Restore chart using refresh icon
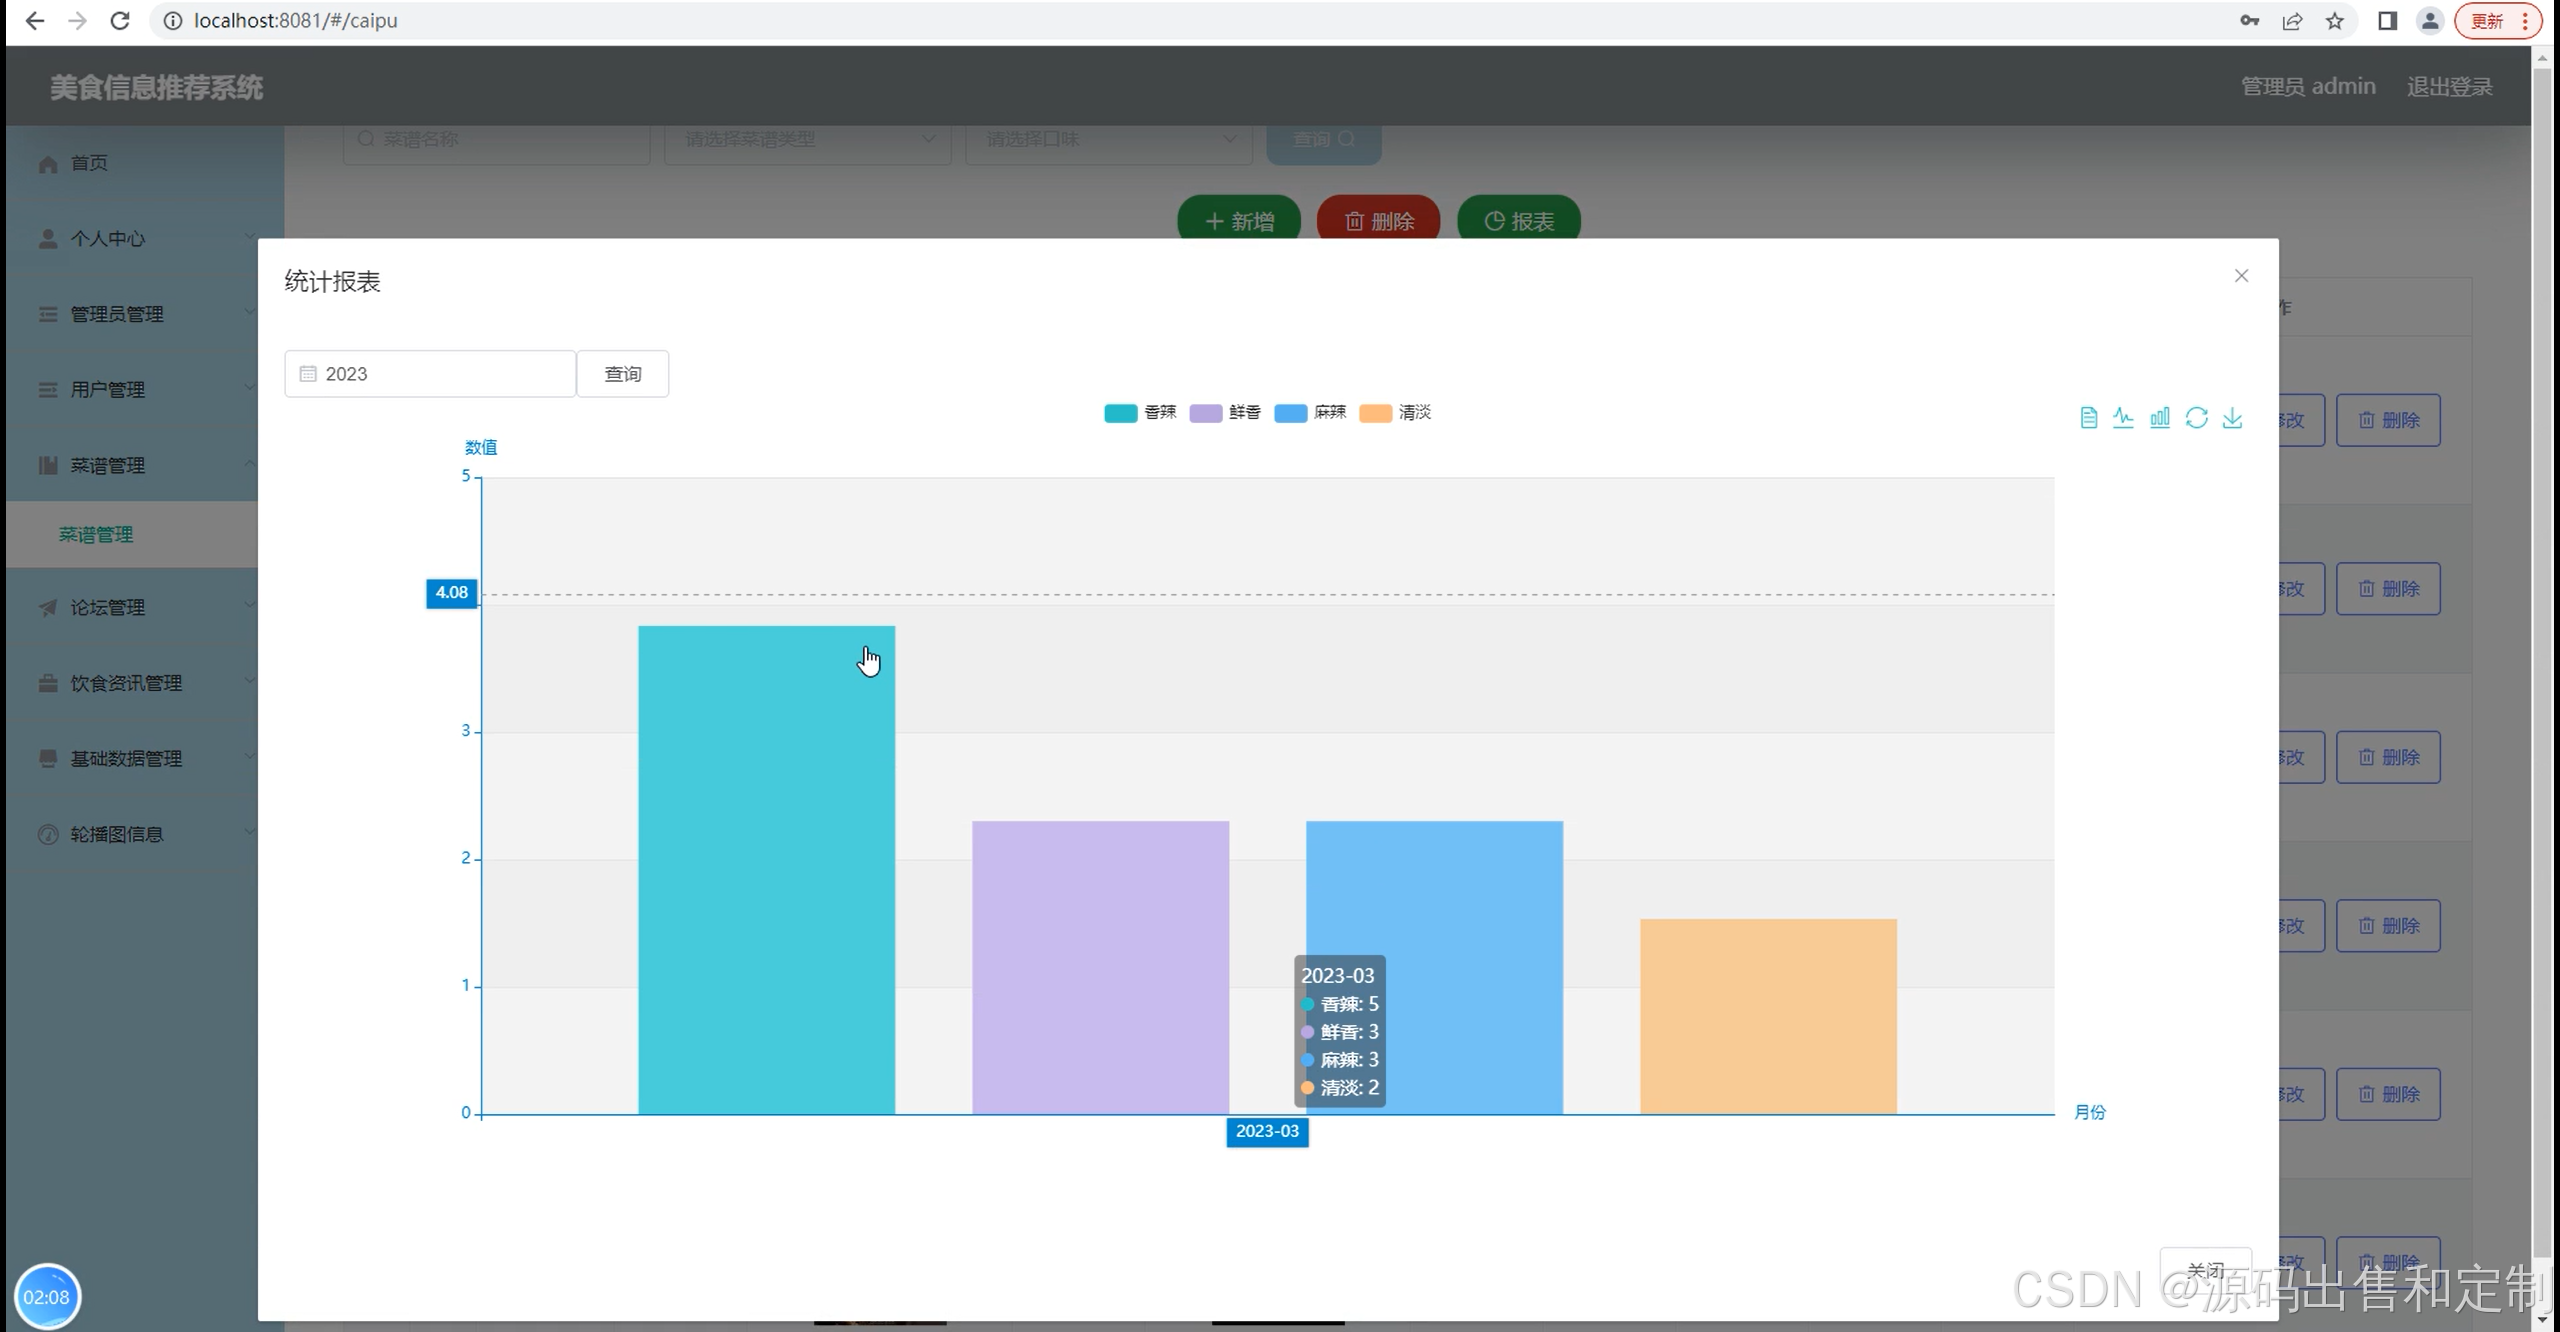This screenshot has width=2560, height=1332. pyautogui.click(x=2196, y=418)
